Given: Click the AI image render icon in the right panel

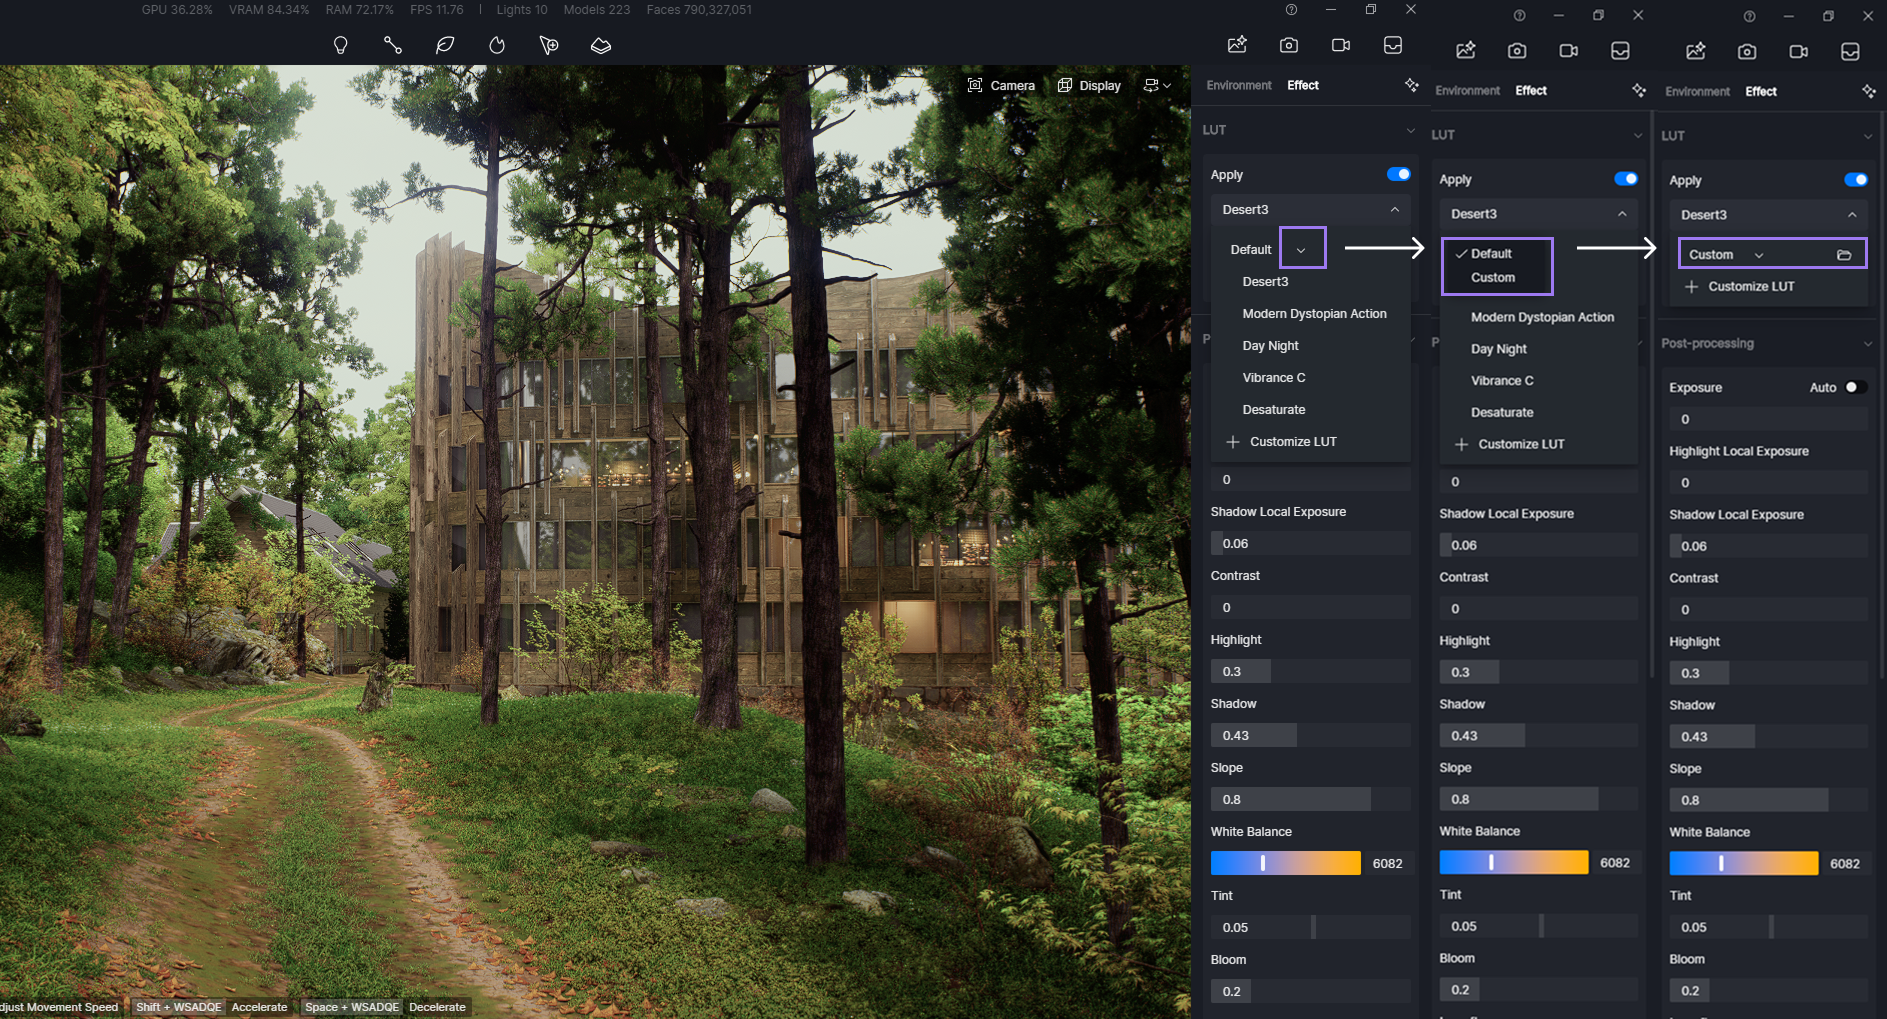Looking at the screenshot, I should (1696, 52).
